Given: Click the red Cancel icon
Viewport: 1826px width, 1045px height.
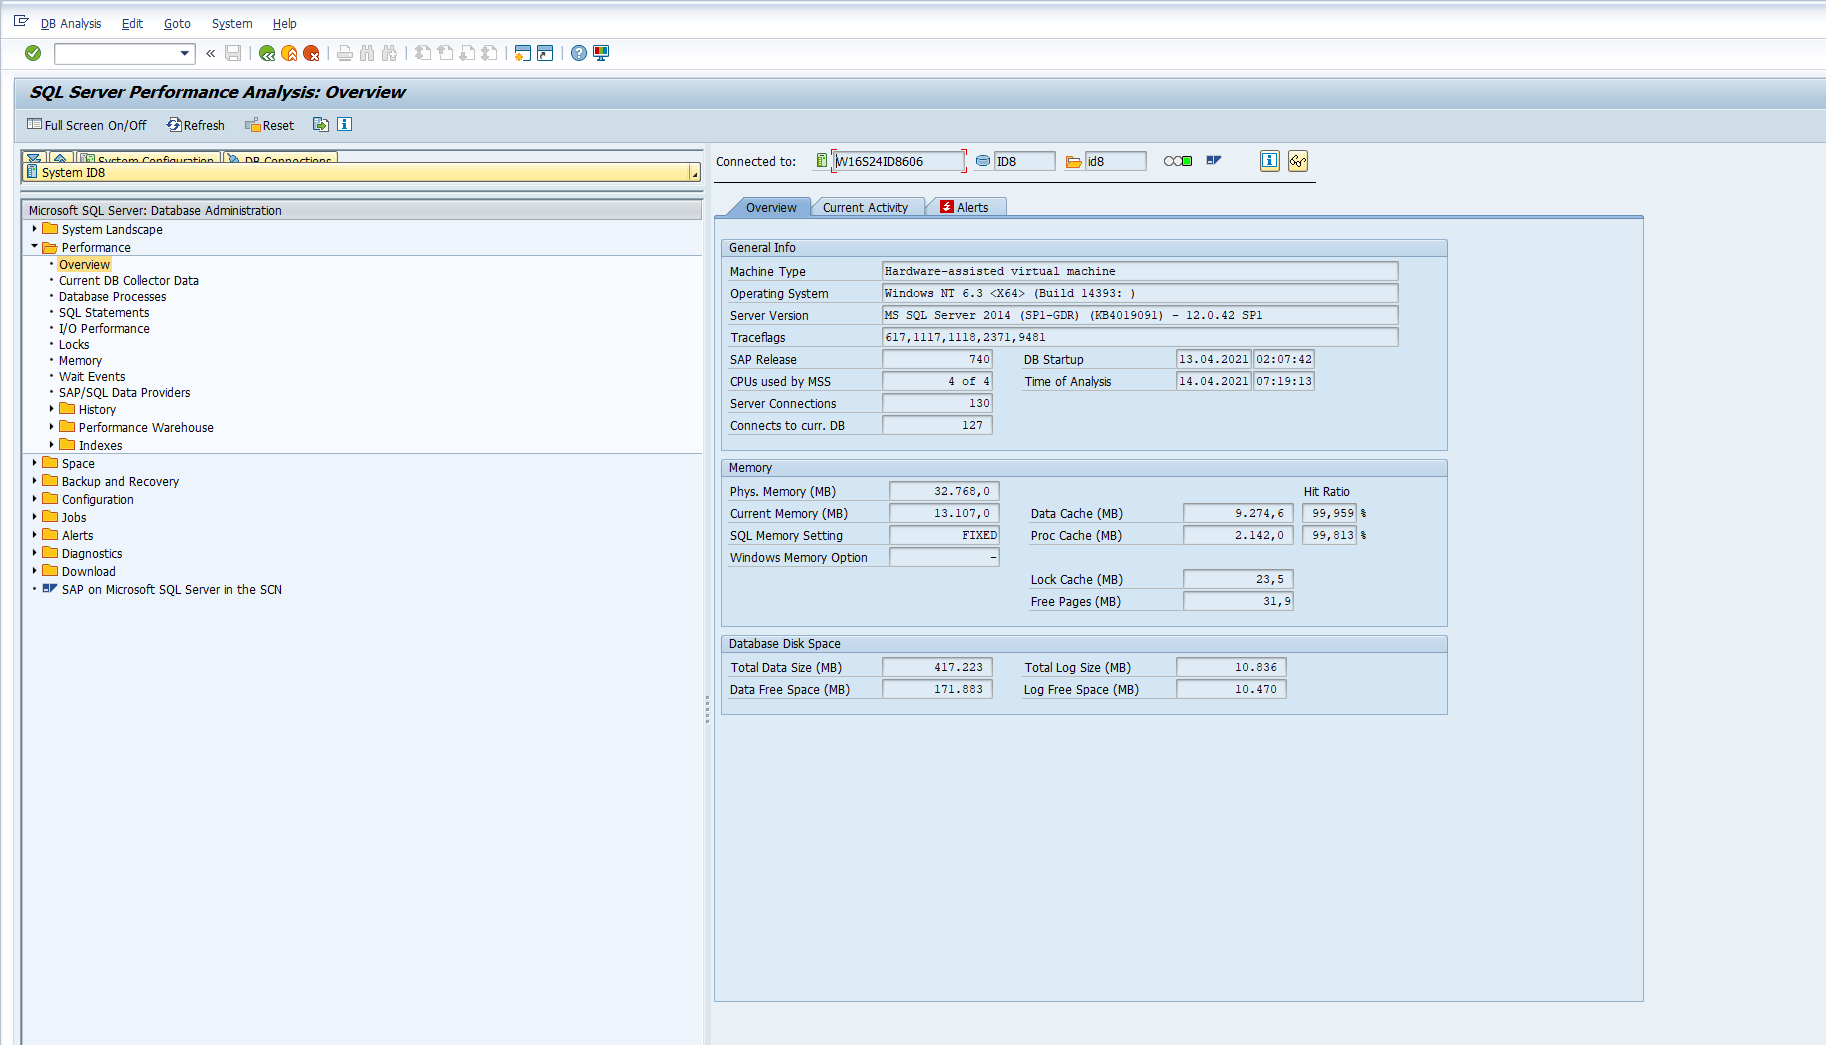Looking at the screenshot, I should 311,53.
